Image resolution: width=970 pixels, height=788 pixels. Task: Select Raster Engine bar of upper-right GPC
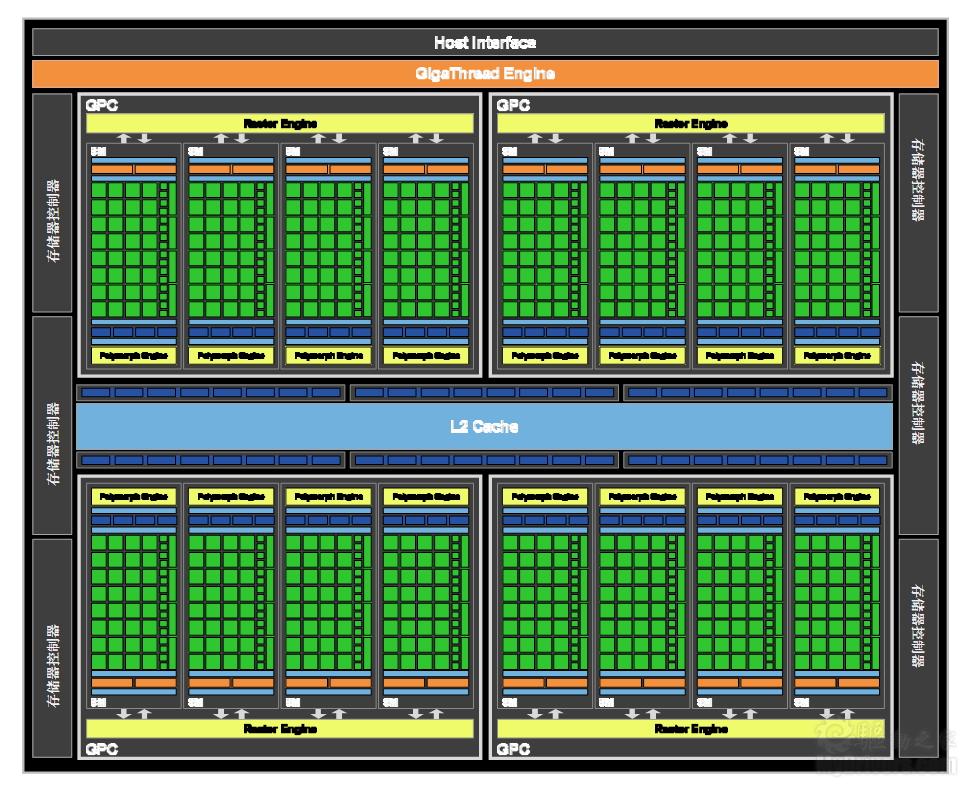point(691,123)
